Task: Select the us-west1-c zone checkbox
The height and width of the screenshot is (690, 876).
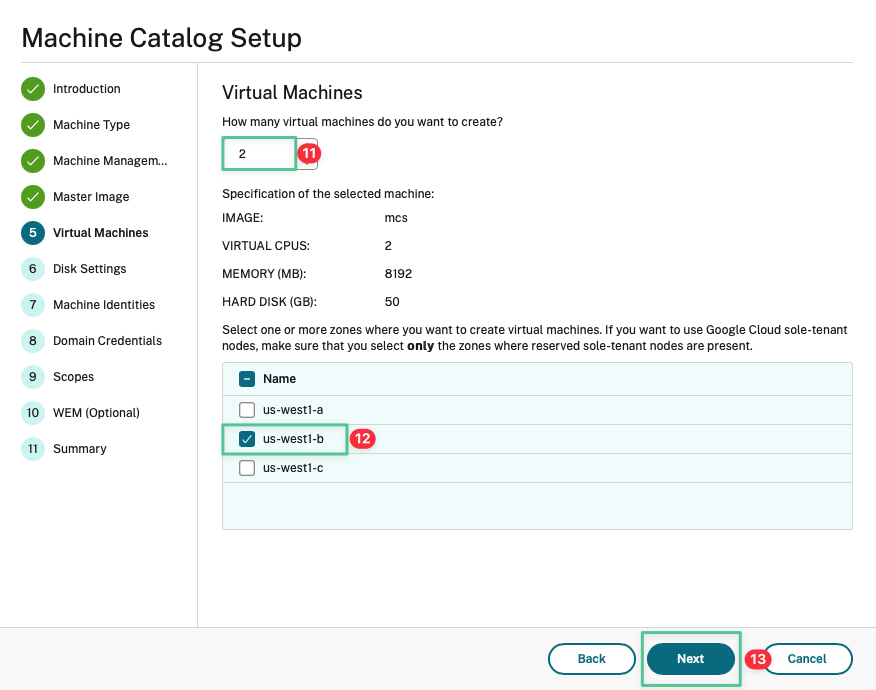Action: click(x=247, y=468)
